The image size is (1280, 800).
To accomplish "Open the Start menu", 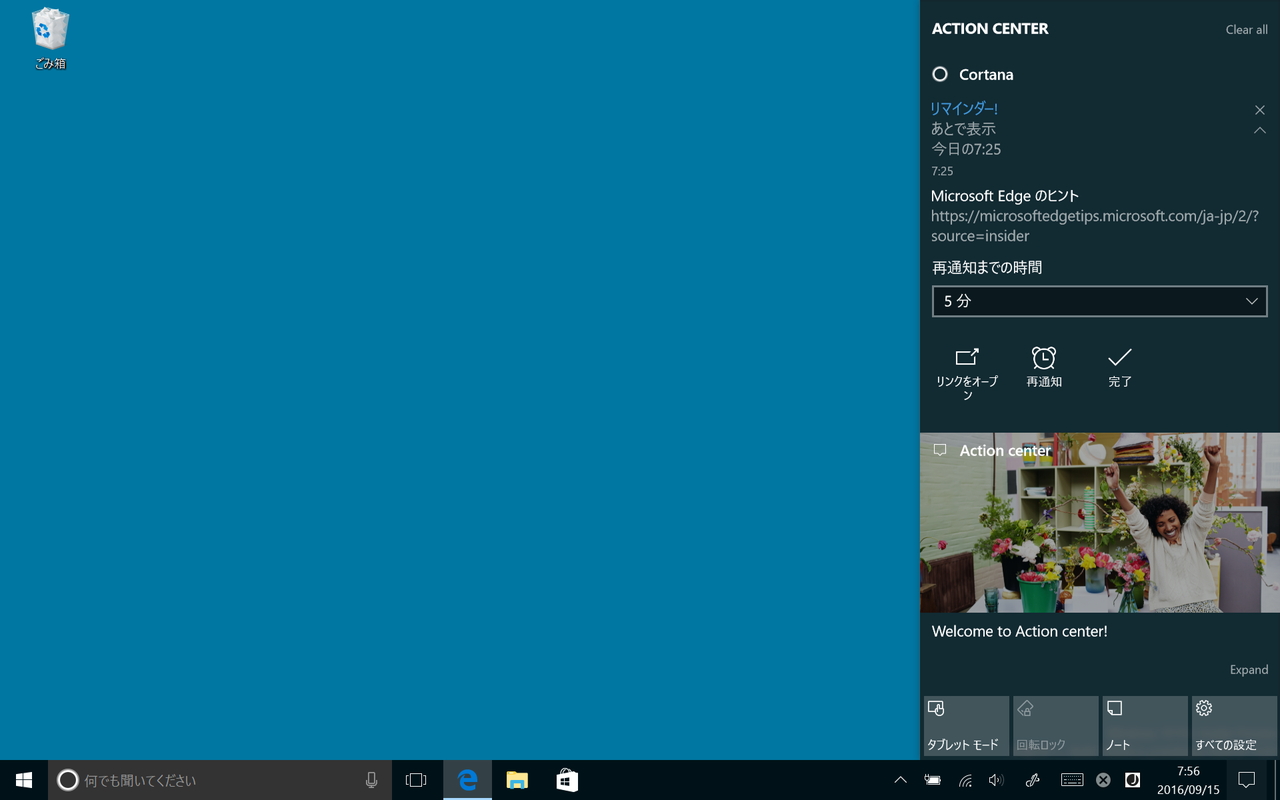I will tap(22, 780).
